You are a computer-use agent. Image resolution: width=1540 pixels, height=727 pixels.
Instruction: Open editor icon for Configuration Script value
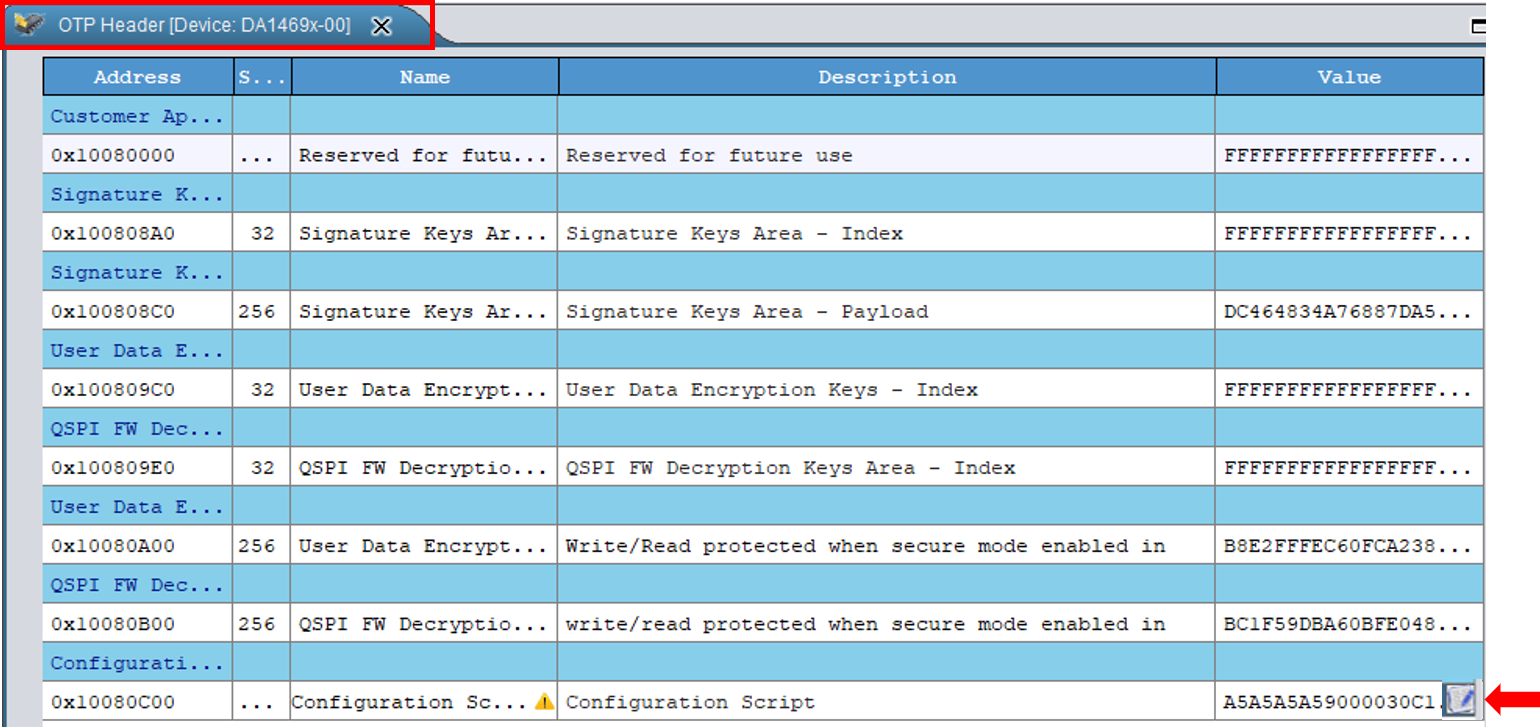[x=1460, y=700]
